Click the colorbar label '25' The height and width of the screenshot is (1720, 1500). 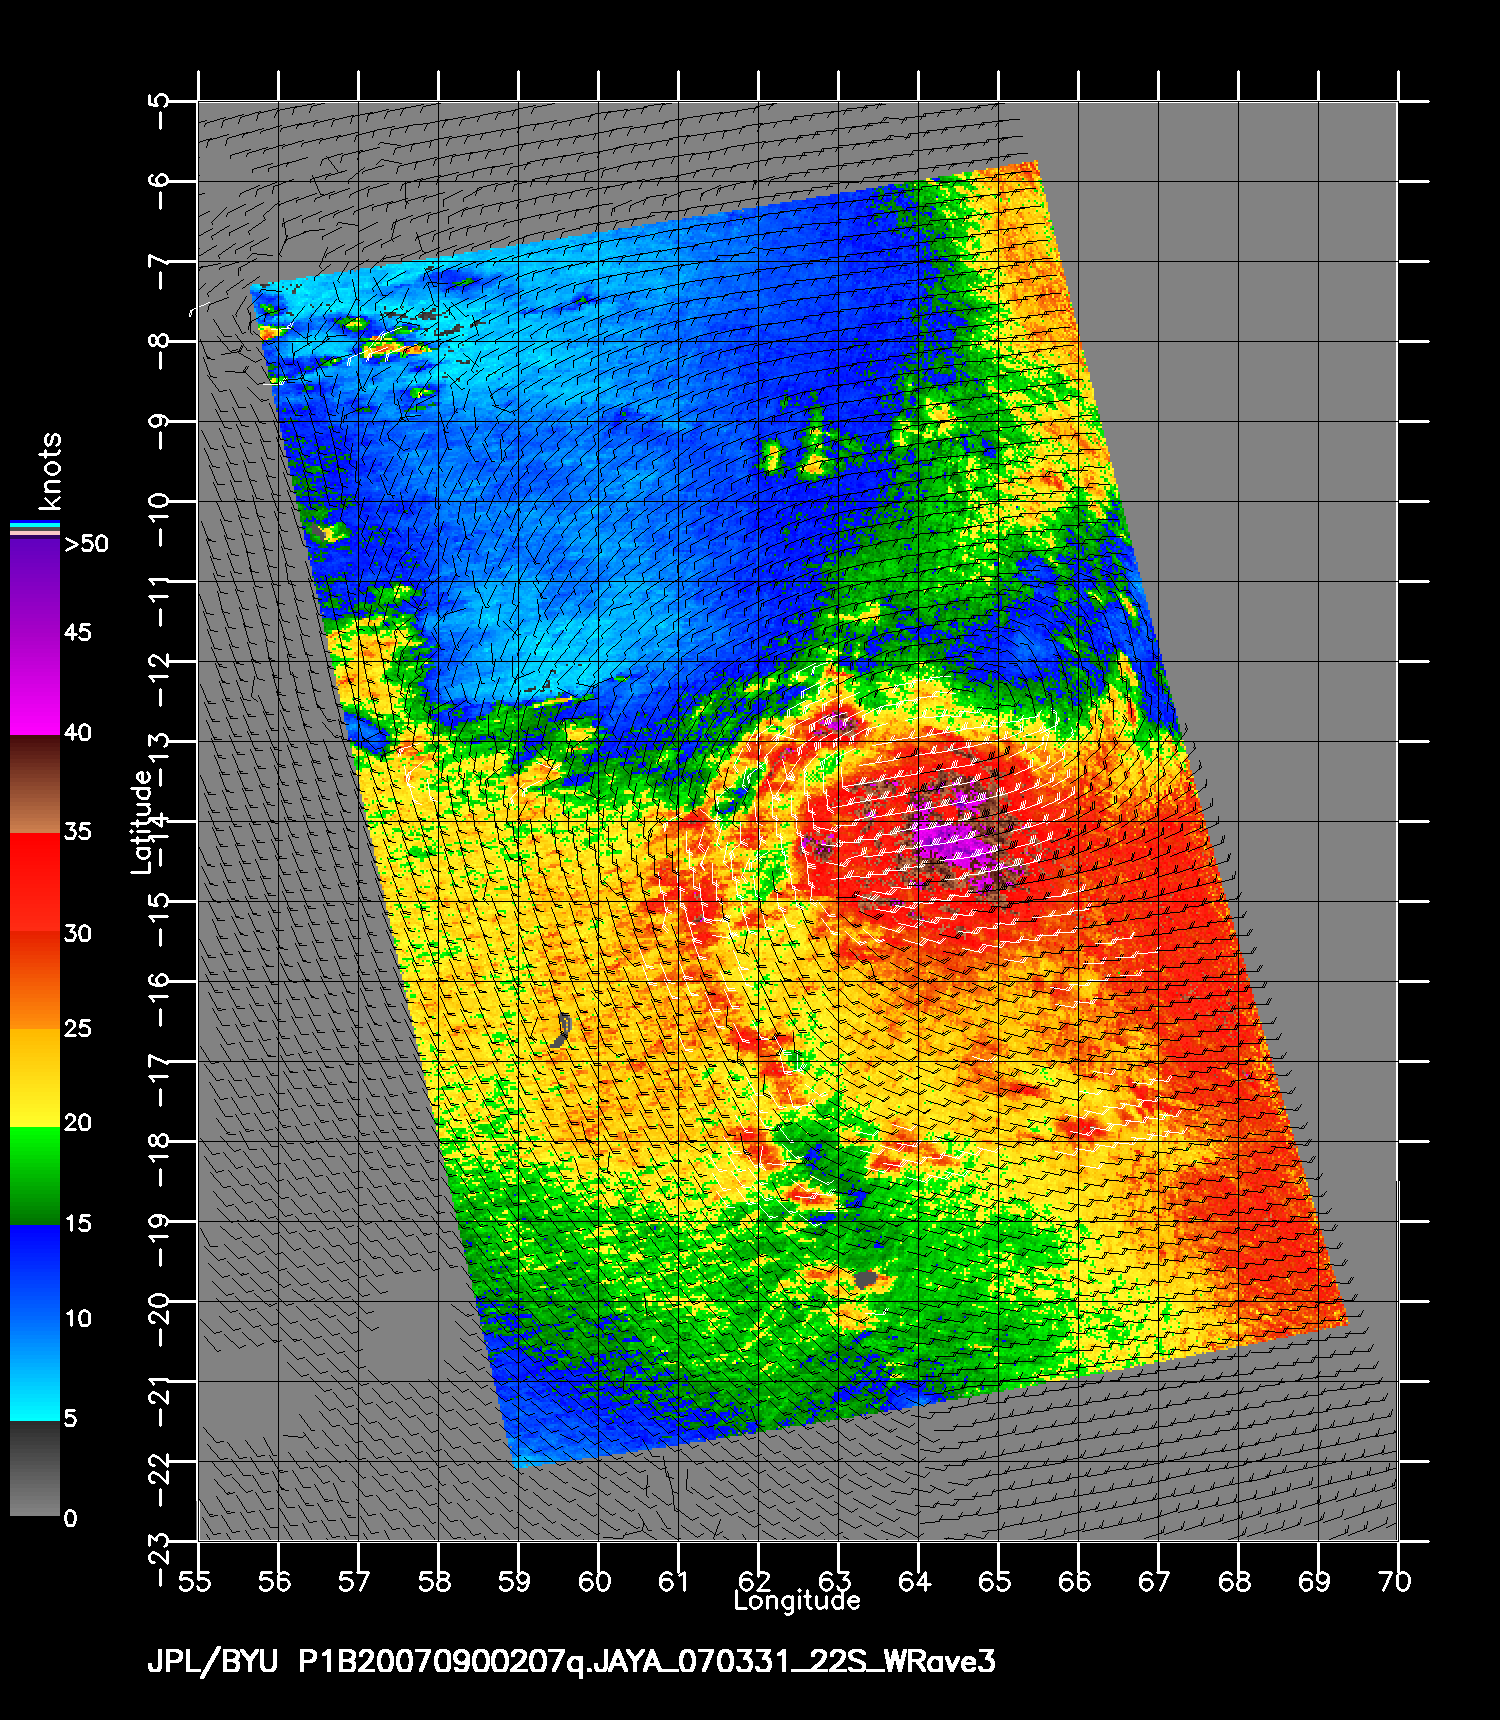click(77, 1028)
